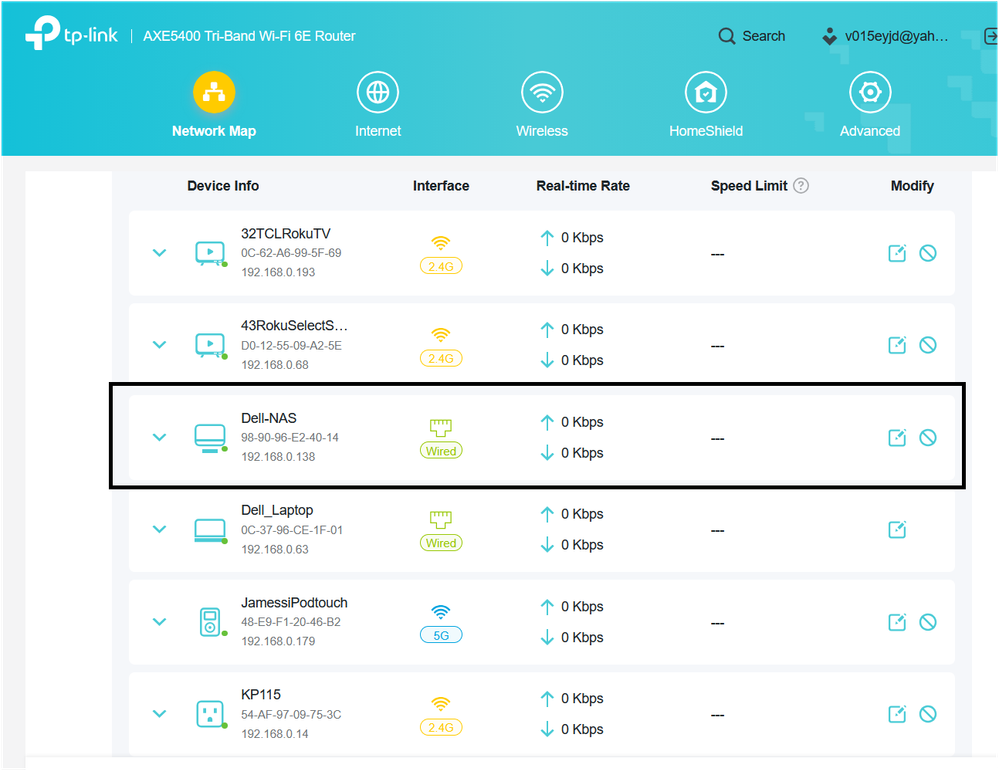Expand the KP115 device row
The width and height of the screenshot is (999, 771).
pos(159,714)
